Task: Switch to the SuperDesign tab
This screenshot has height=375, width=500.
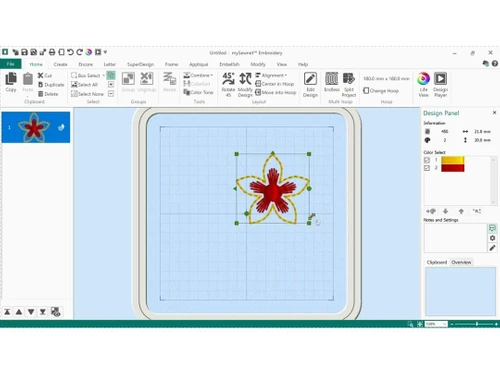Action: 140,64
